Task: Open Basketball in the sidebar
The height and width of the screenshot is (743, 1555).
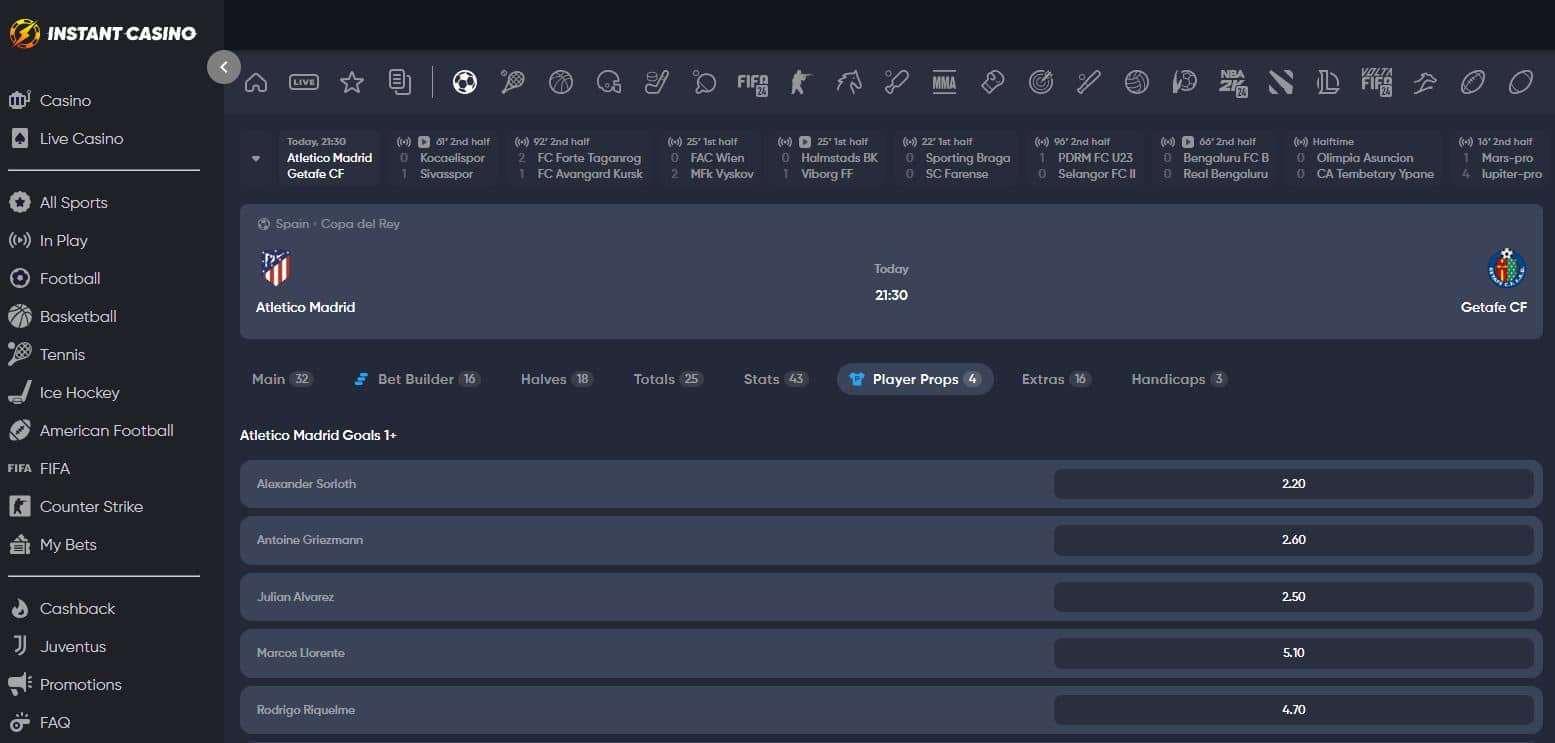Action: point(78,317)
